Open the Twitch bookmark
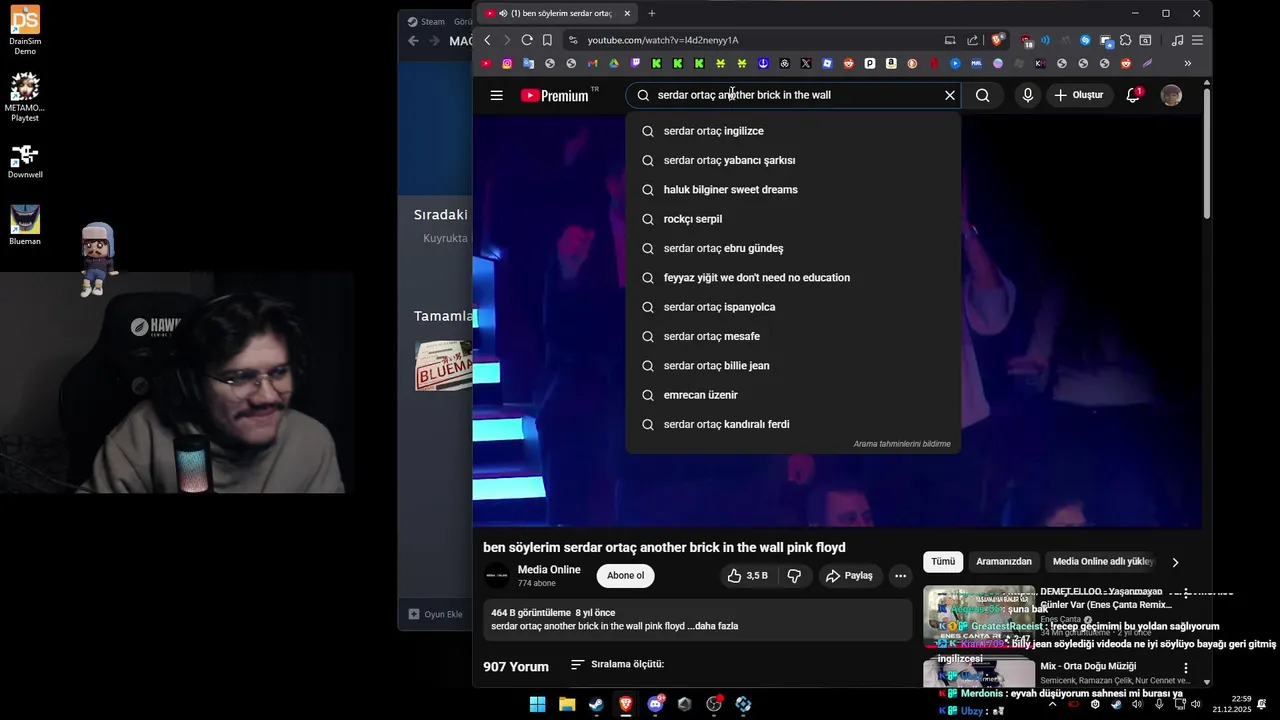 point(635,63)
